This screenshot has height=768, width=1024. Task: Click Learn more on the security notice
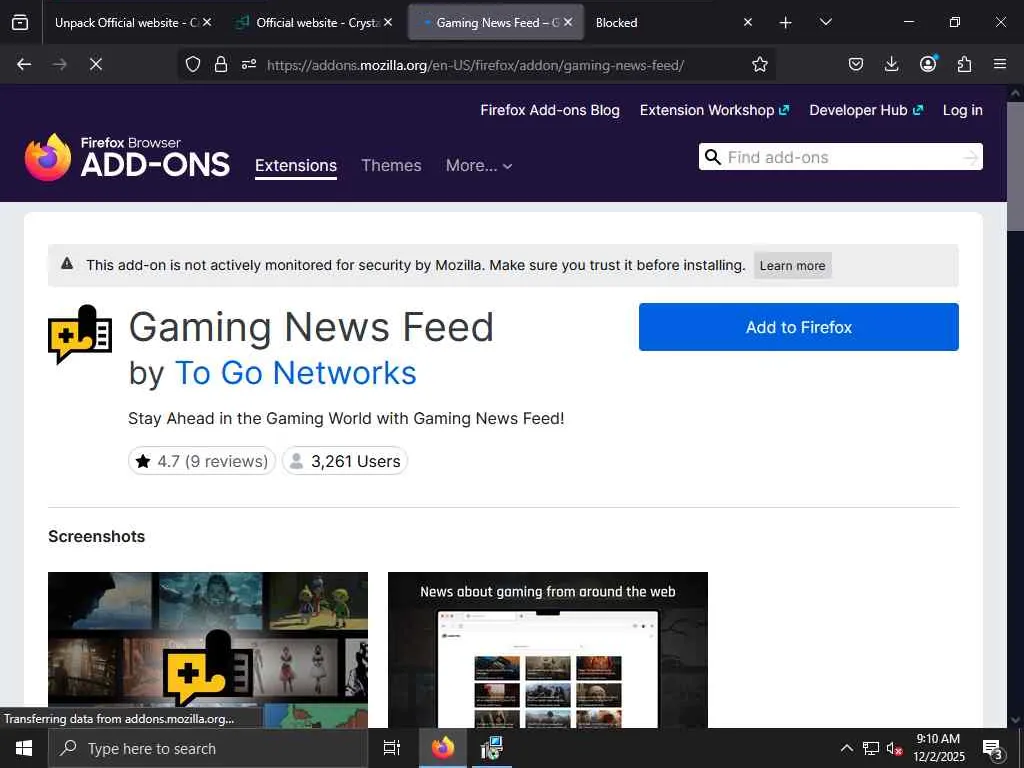792,266
